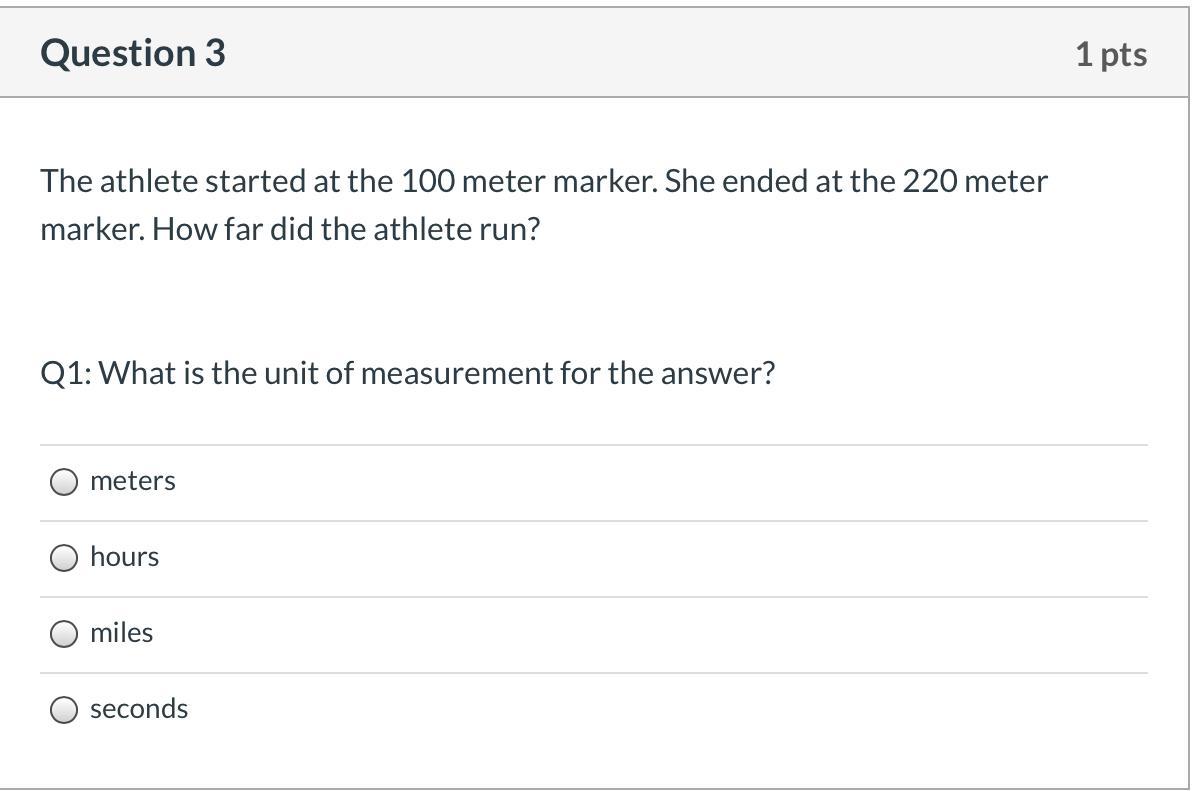Click the 'miles' answer label text

pos(121,633)
